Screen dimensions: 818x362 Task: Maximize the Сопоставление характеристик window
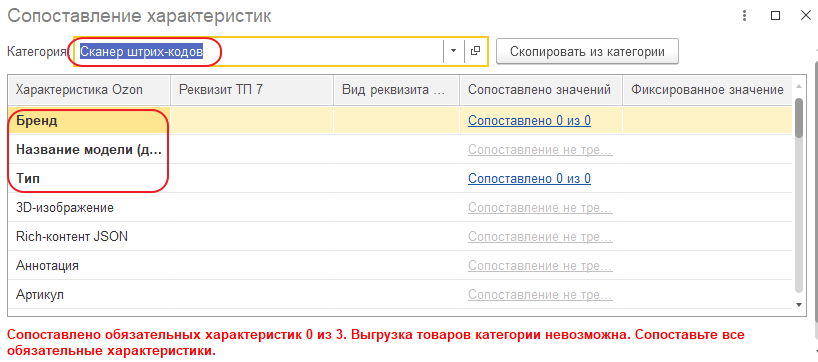pyautogui.click(x=775, y=16)
